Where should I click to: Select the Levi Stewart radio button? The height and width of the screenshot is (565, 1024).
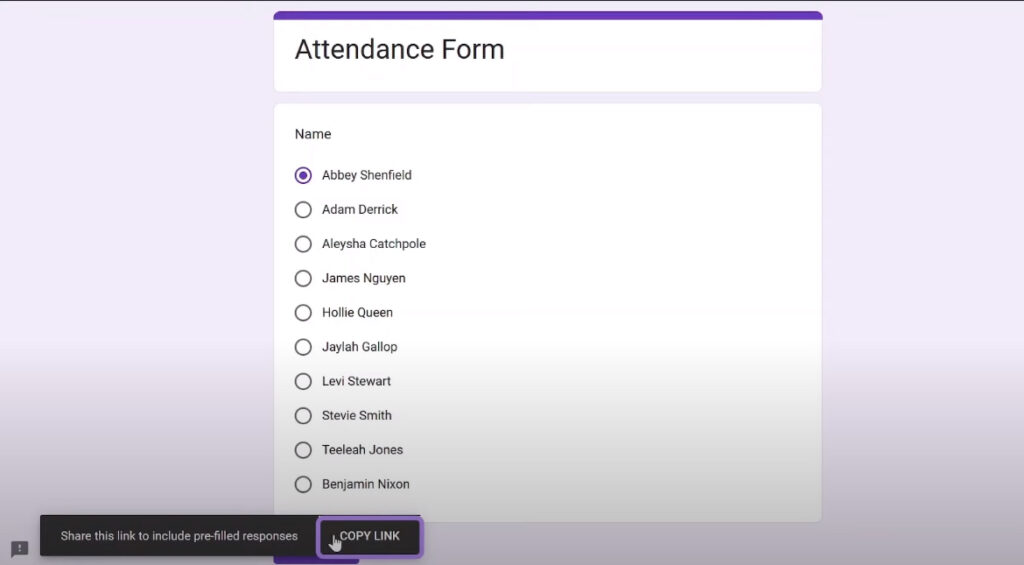tap(303, 381)
